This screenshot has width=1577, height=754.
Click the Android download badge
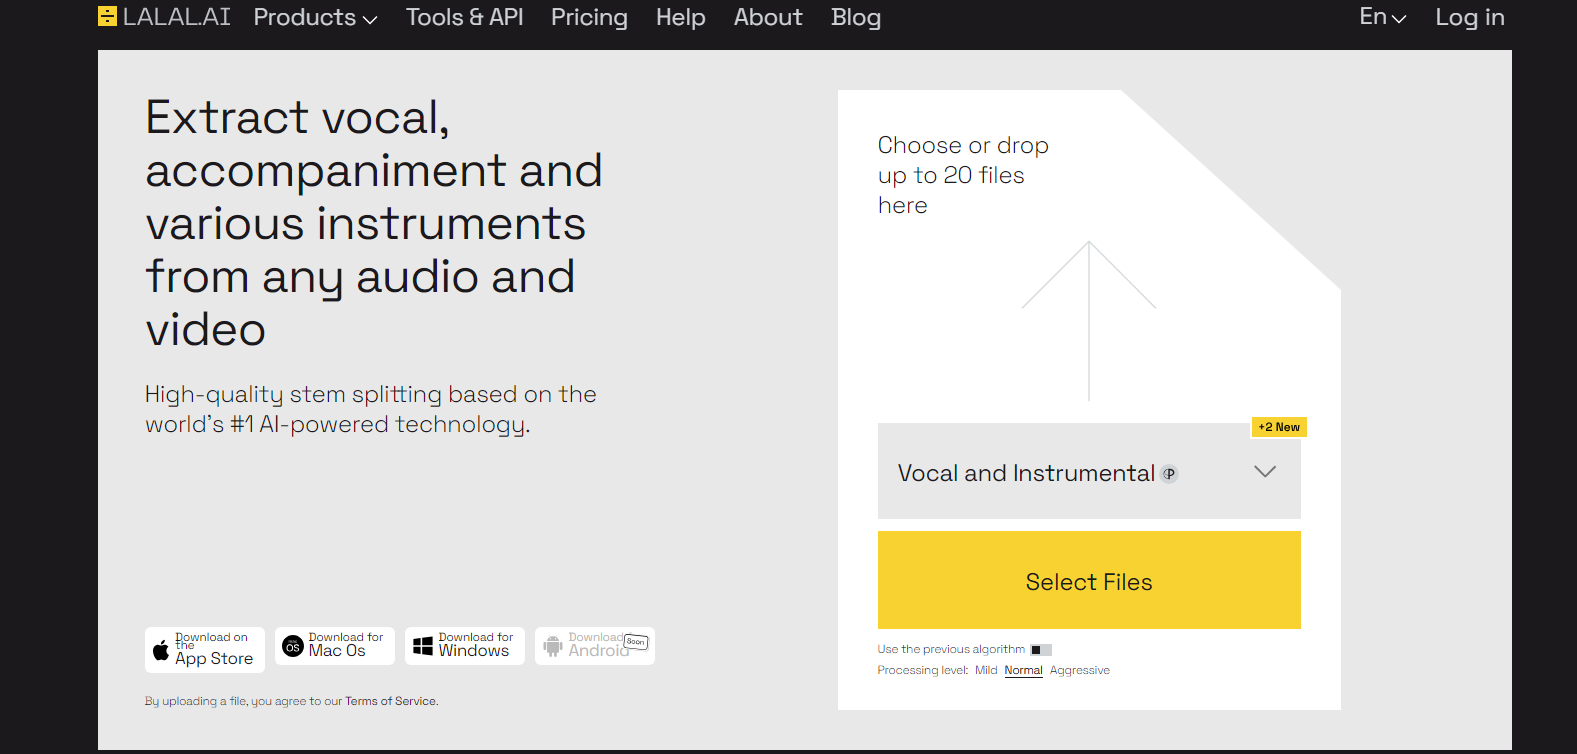pos(595,646)
